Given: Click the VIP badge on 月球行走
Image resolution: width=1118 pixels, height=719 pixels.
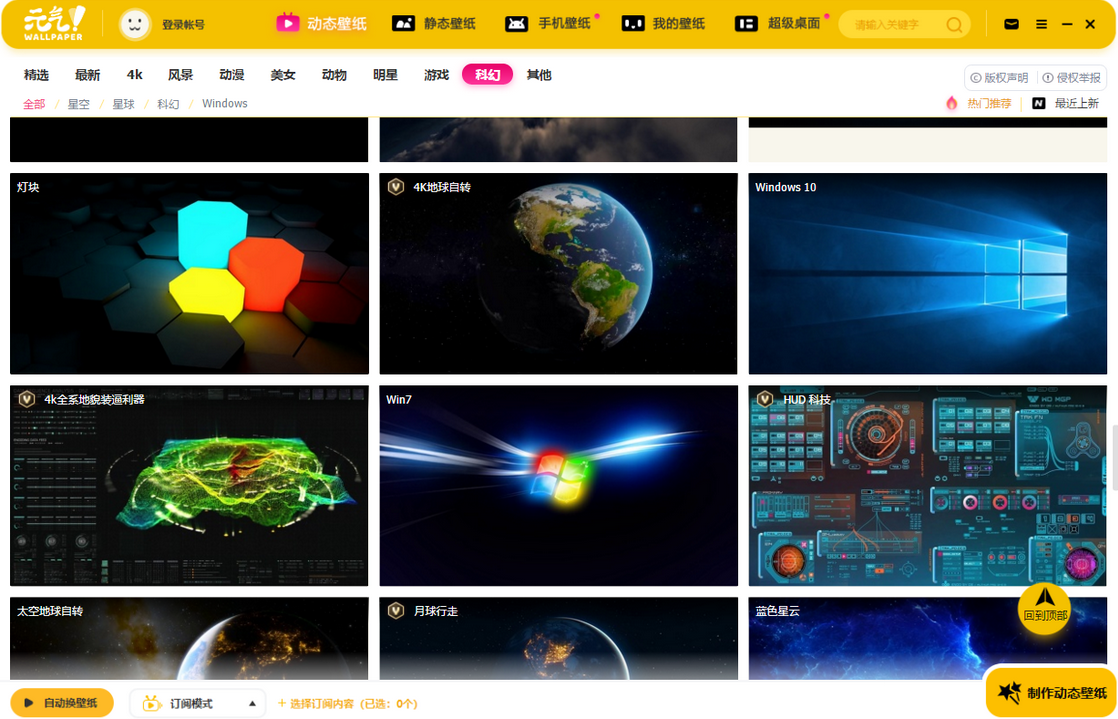Looking at the screenshot, I should click(396, 611).
